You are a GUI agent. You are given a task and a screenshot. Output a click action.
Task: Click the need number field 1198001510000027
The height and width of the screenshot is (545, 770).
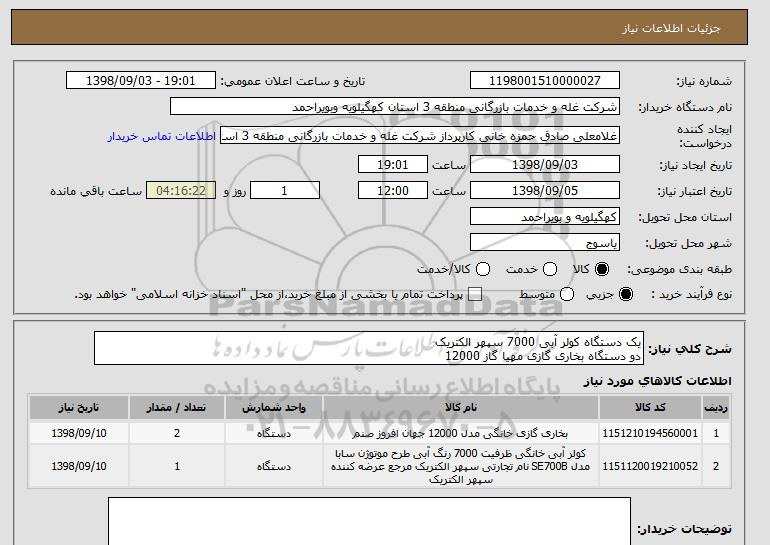(545, 81)
